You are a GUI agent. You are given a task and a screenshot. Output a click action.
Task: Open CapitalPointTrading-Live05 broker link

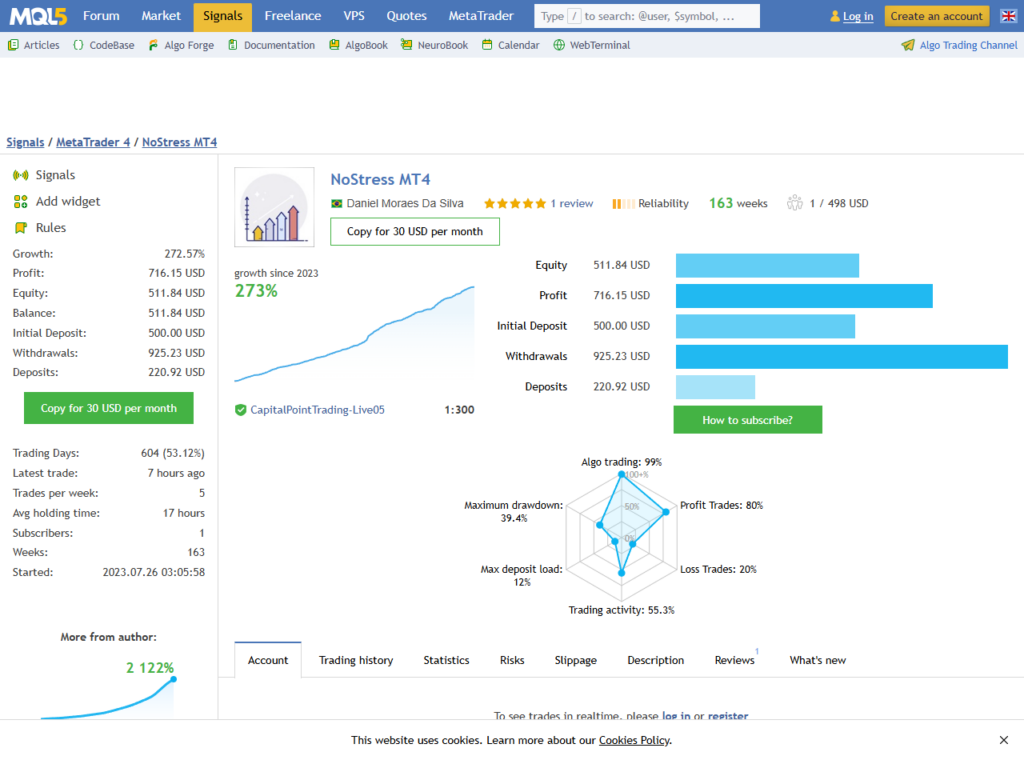point(317,410)
